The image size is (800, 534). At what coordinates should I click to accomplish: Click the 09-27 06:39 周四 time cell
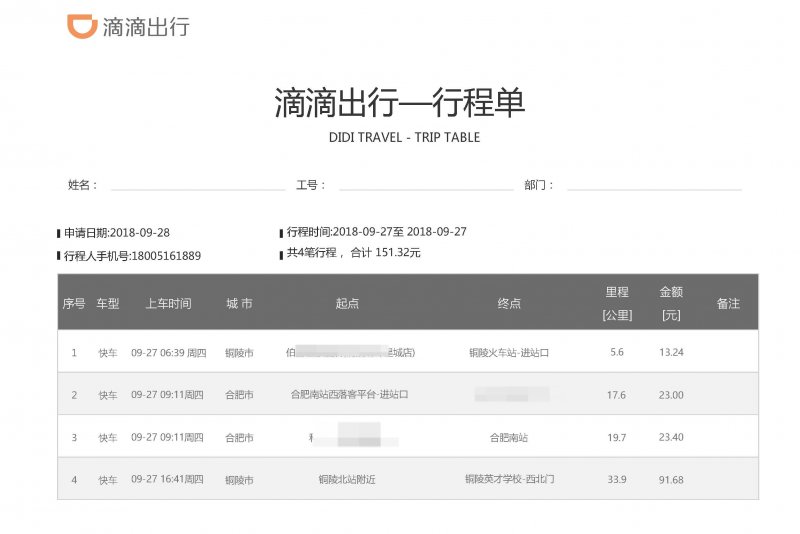[169, 353]
